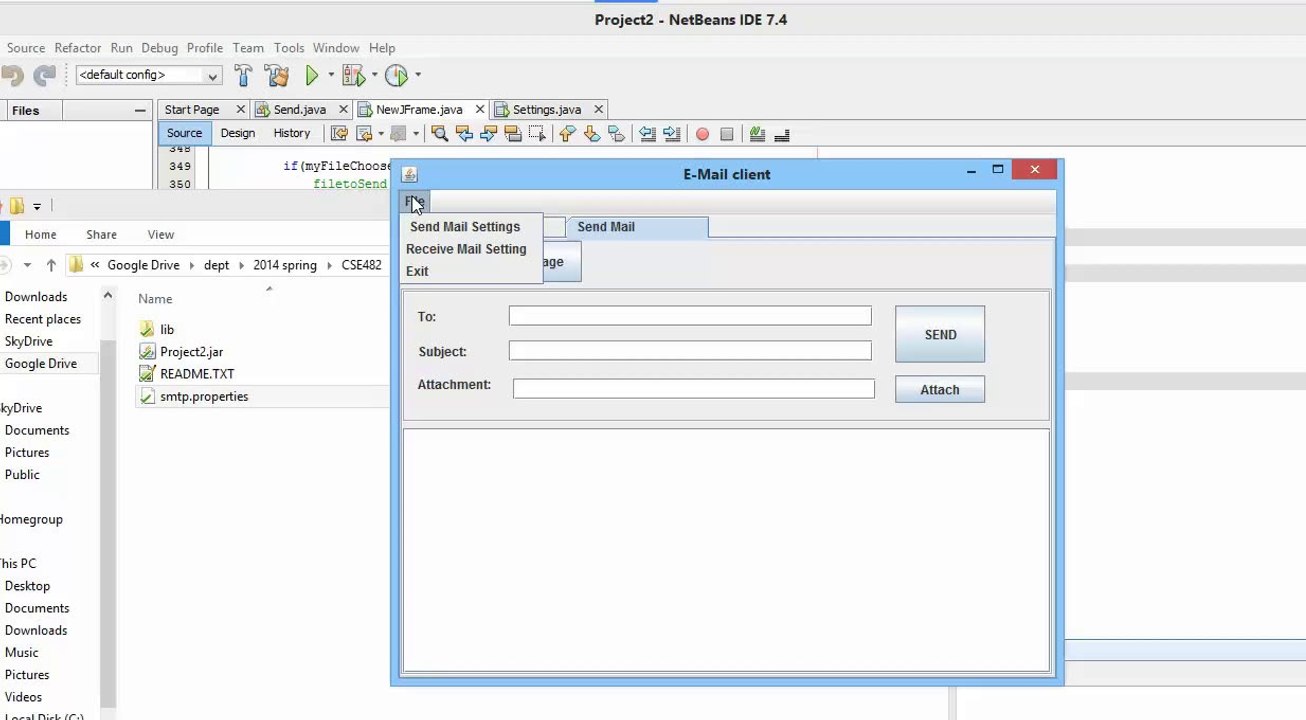Shift line right using editor toolbar icon

pyautogui.click(x=671, y=134)
